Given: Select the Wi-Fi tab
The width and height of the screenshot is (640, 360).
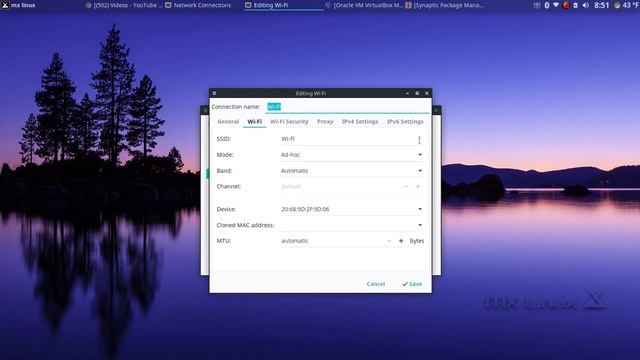Looking at the screenshot, I should tap(254, 122).
